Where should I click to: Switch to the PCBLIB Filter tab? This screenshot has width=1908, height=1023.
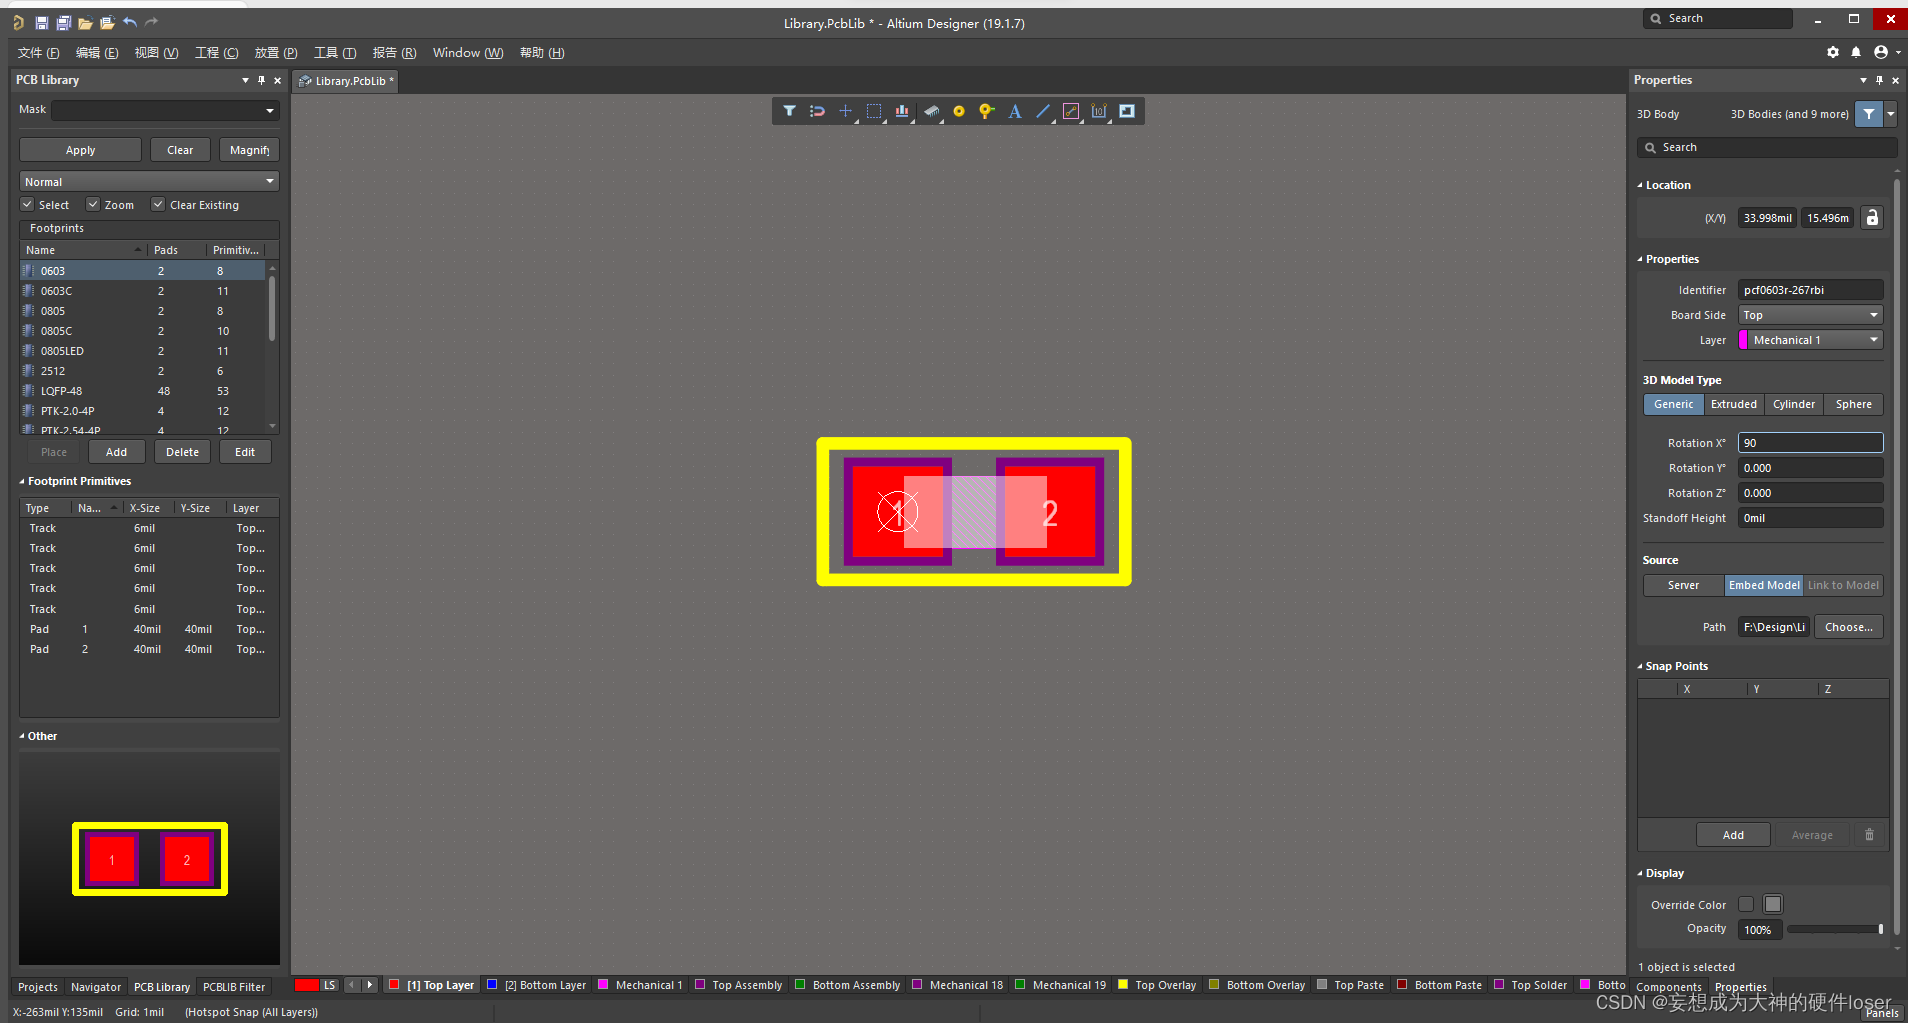click(x=234, y=986)
